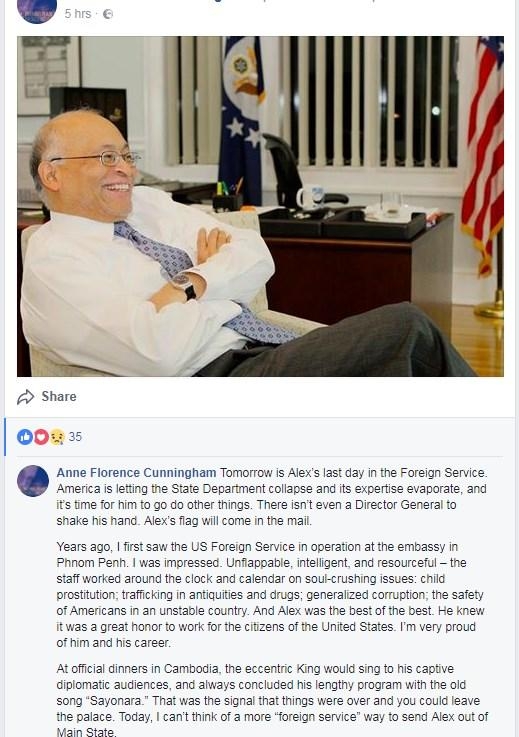Click the American flag in the photo

click(483, 155)
